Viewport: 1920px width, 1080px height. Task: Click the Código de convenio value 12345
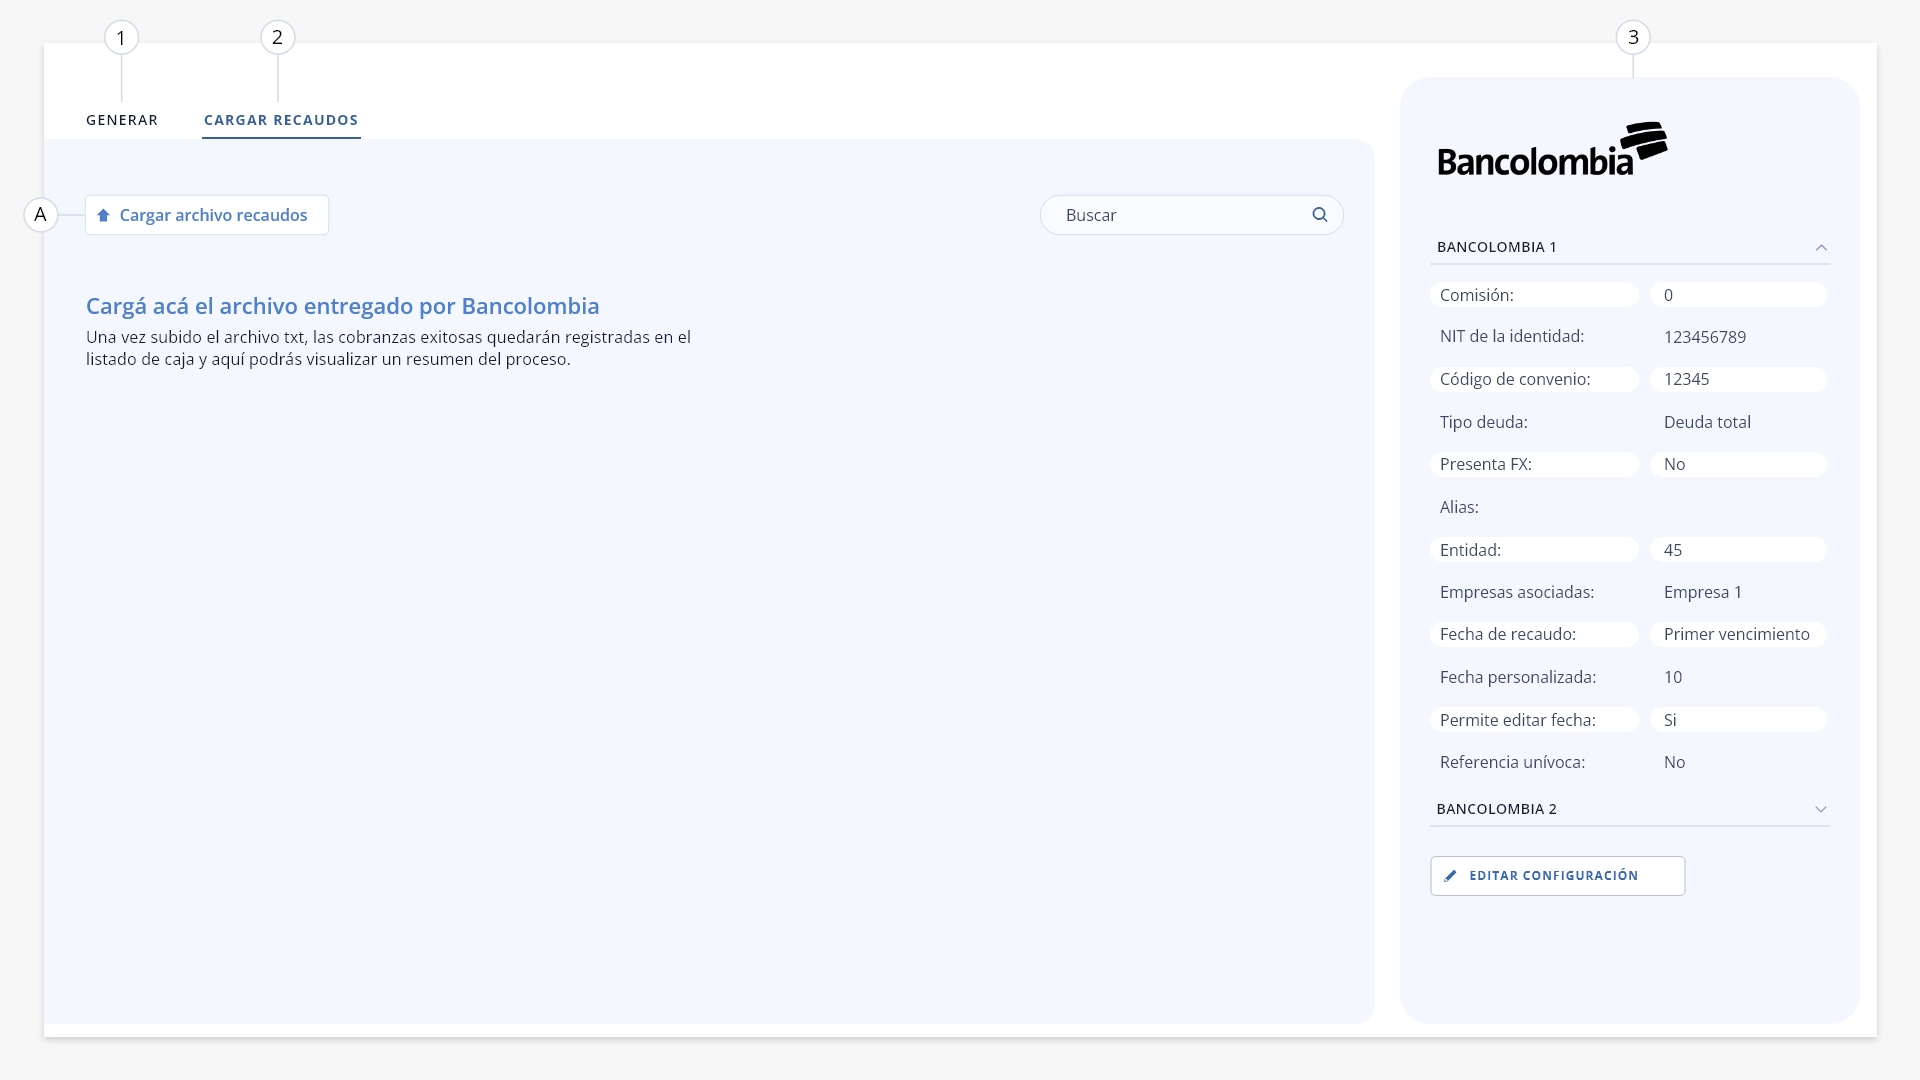1738,380
